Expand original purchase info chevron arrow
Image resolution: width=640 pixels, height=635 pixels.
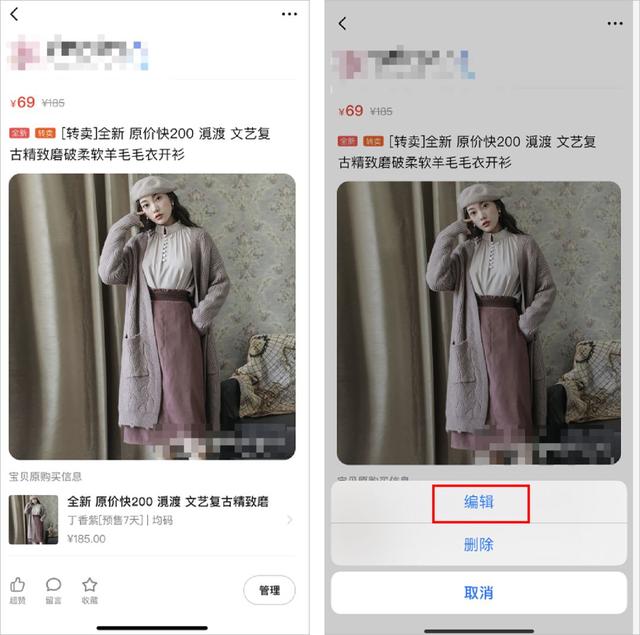pos(290,520)
